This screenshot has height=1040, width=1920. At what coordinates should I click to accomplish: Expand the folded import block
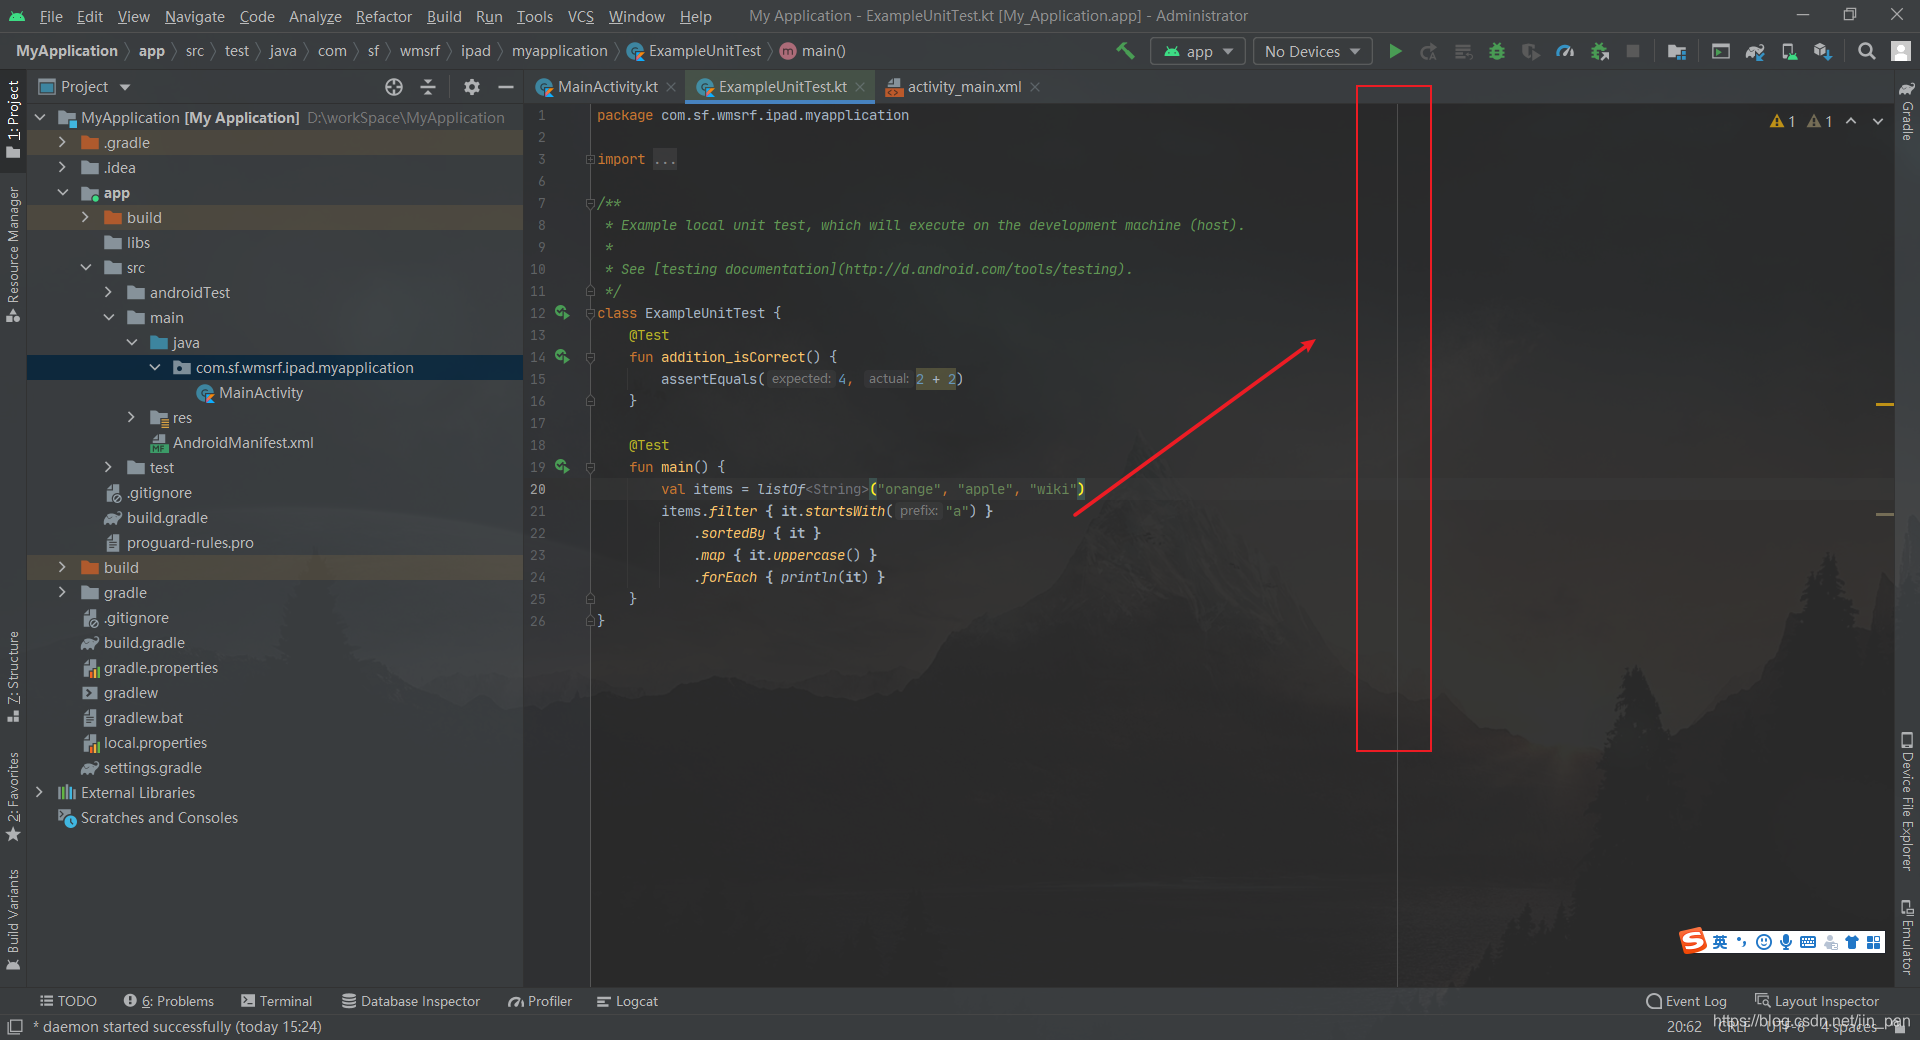(x=590, y=159)
